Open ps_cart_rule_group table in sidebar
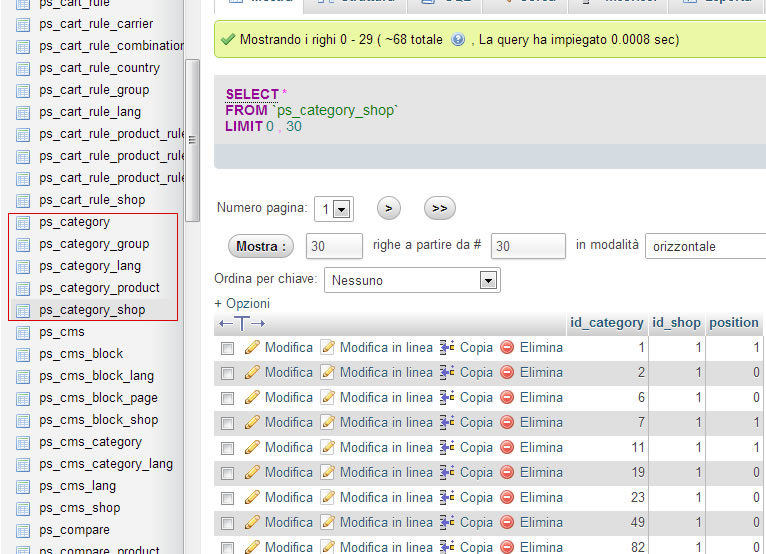 click(x=94, y=90)
